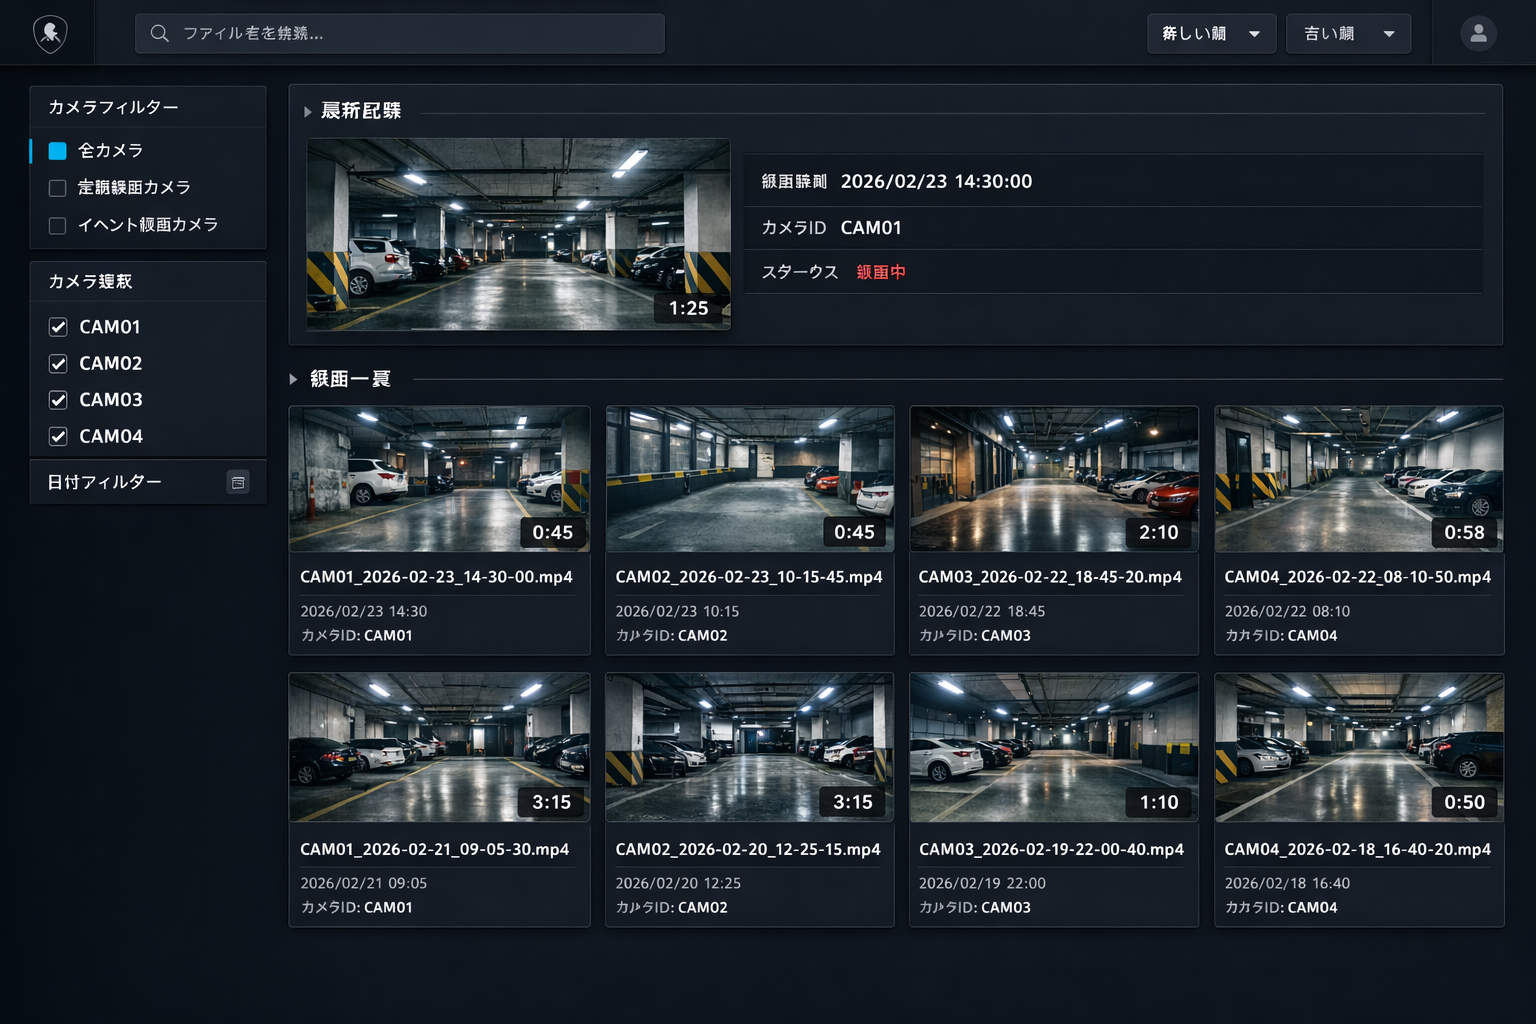This screenshot has height=1024, width=1536.
Task: Open the user profile avatar icon
Action: (x=1478, y=33)
